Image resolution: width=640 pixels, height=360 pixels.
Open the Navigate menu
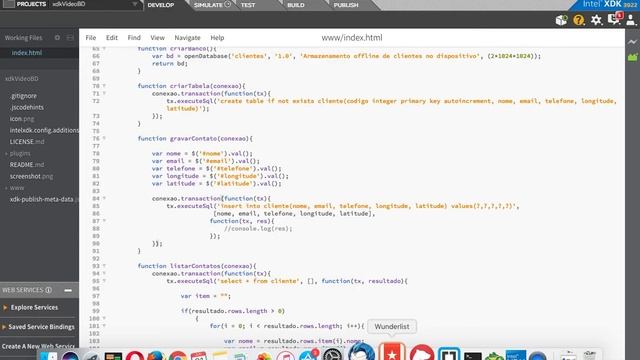point(187,38)
